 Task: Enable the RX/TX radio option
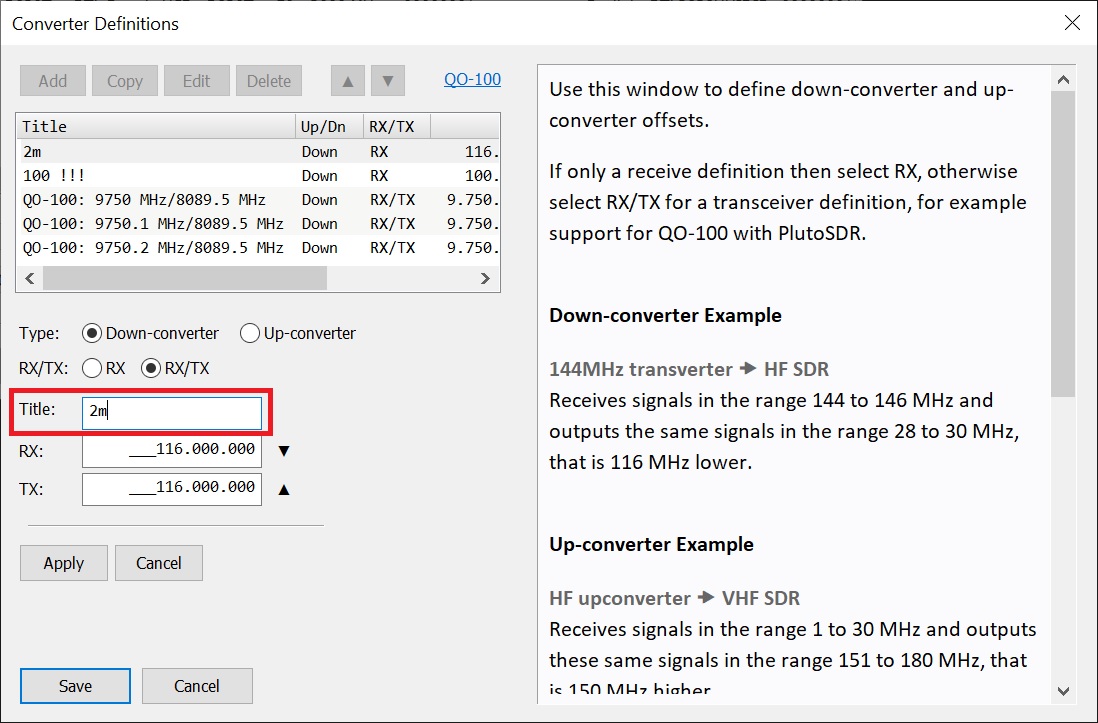click(152, 368)
